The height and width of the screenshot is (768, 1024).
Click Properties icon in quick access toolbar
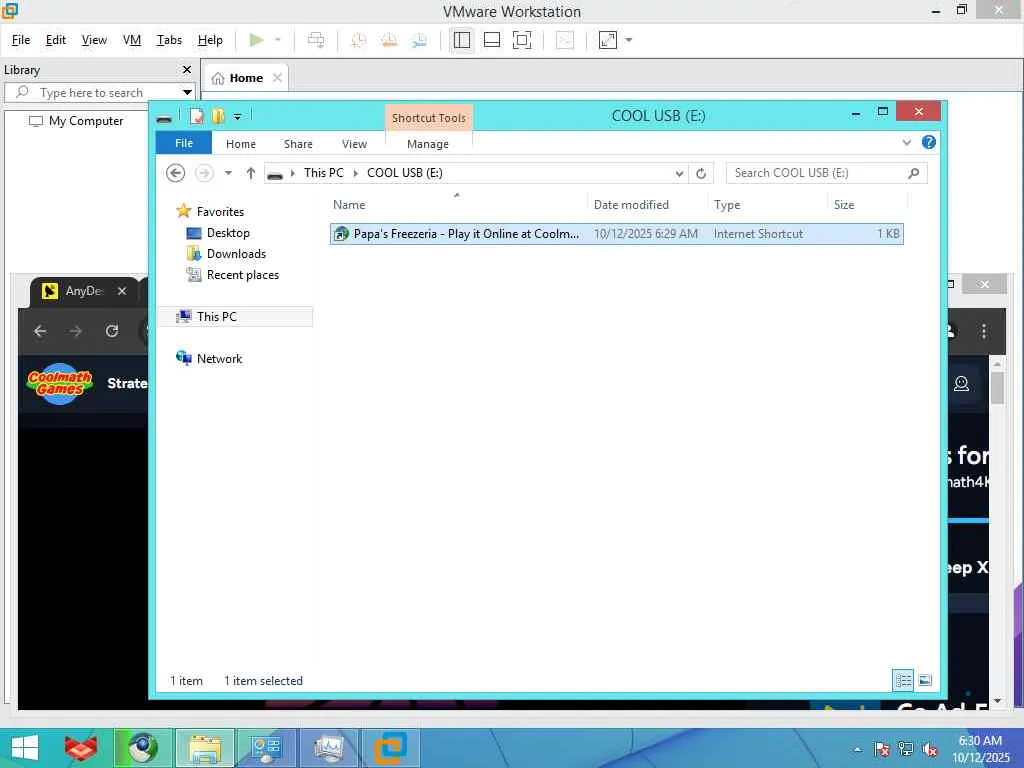197,116
